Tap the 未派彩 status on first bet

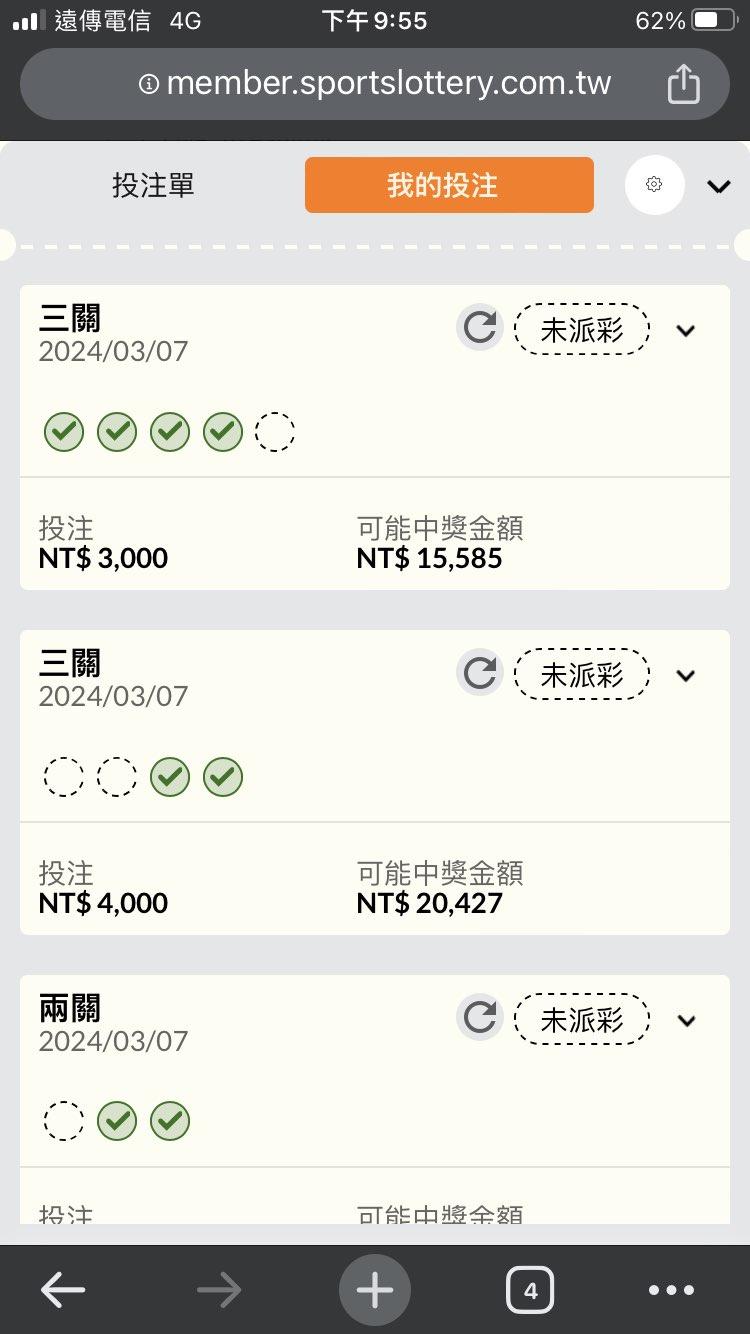click(x=582, y=329)
